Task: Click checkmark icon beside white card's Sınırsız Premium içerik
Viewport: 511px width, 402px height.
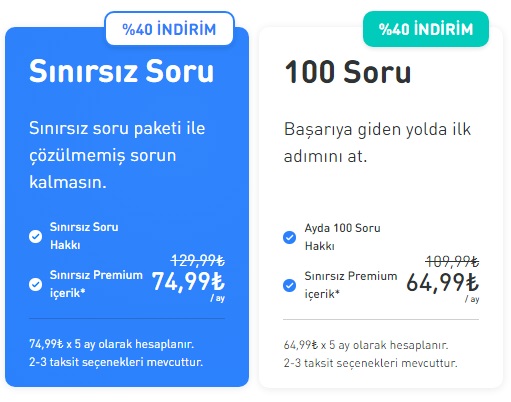Action: [289, 285]
